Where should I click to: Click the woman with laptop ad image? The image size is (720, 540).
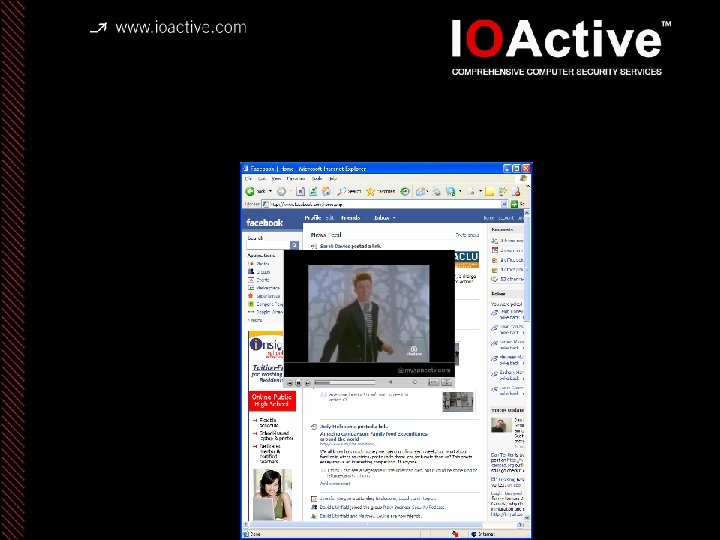(x=272, y=495)
